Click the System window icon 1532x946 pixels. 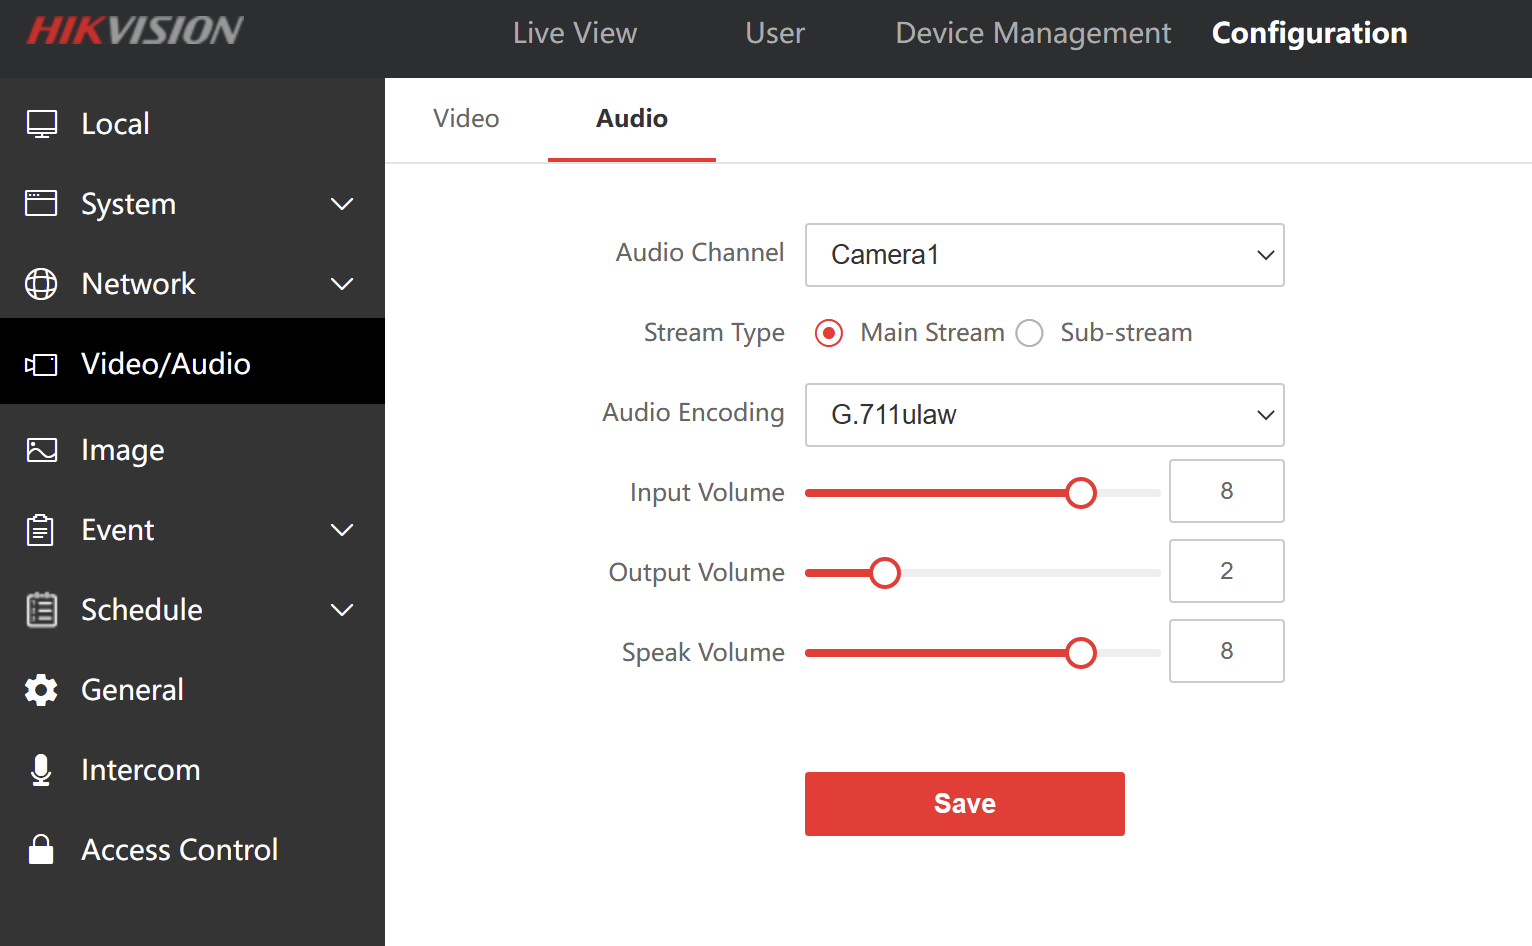click(41, 204)
